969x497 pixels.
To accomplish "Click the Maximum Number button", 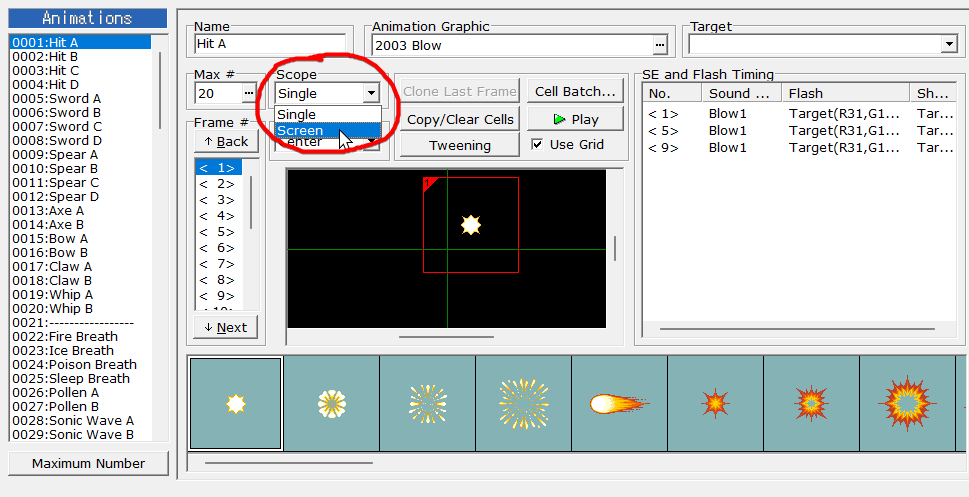I will tap(88, 464).
